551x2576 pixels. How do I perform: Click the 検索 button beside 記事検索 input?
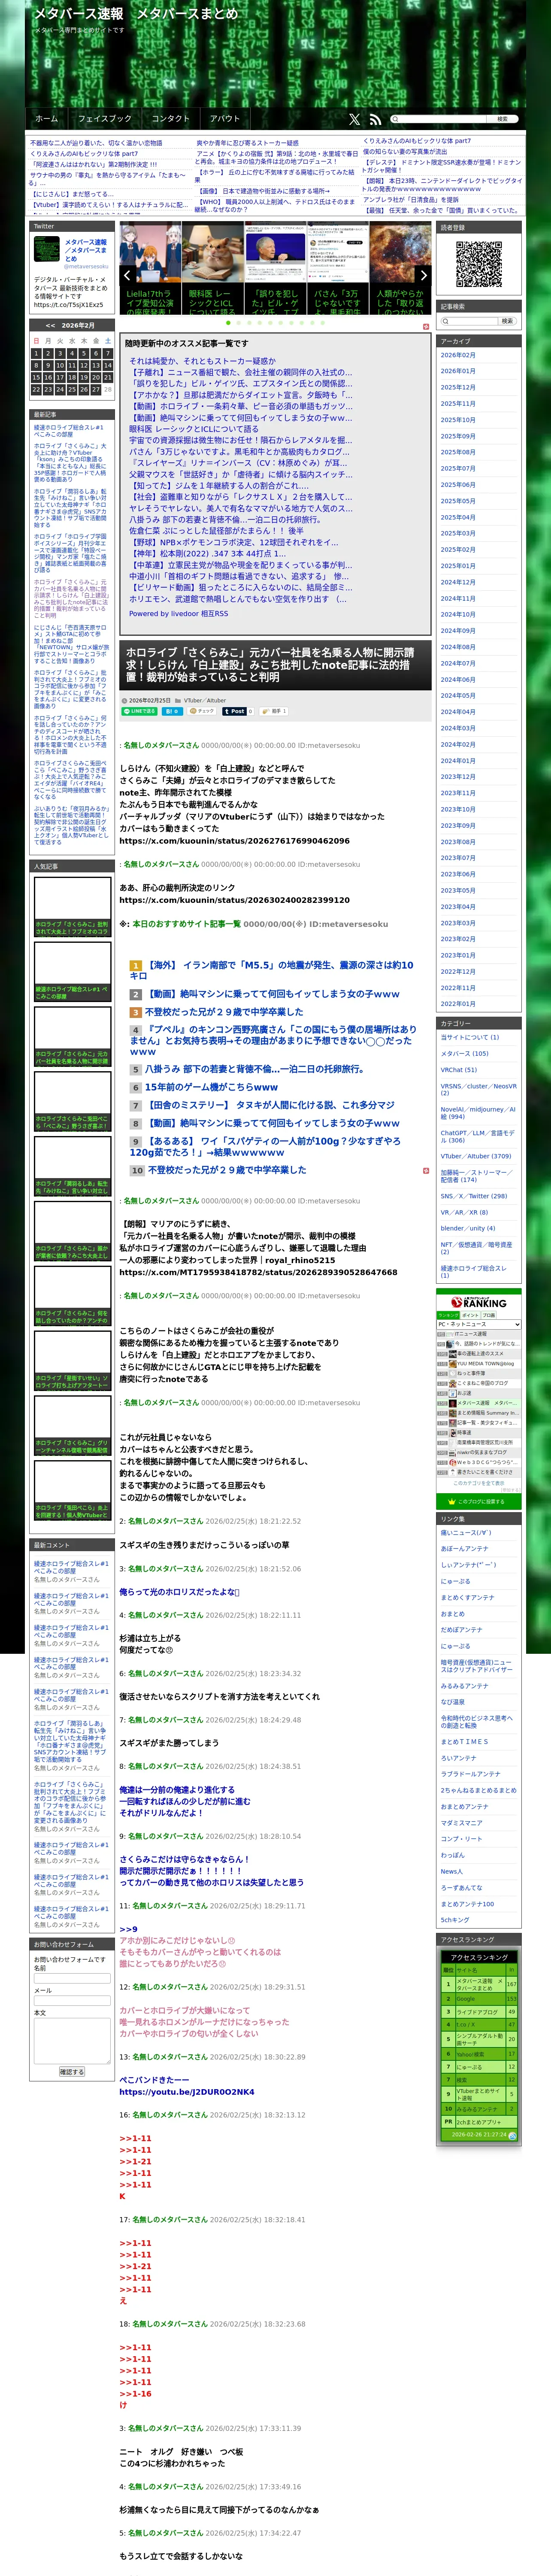click(x=507, y=321)
